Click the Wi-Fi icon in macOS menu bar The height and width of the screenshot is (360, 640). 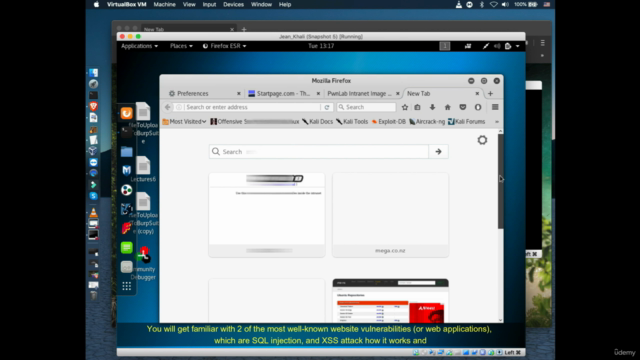493,4
